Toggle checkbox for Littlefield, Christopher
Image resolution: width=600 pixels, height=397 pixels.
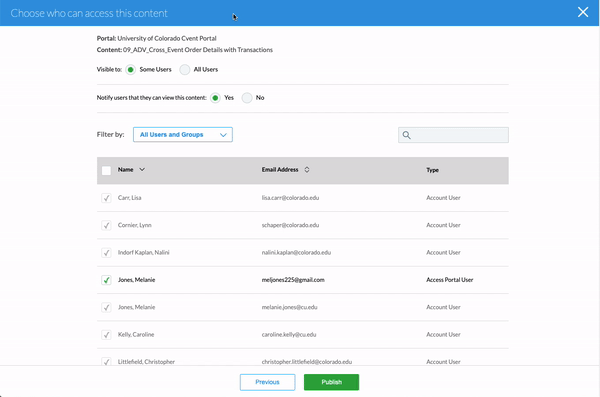(x=106, y=361)
